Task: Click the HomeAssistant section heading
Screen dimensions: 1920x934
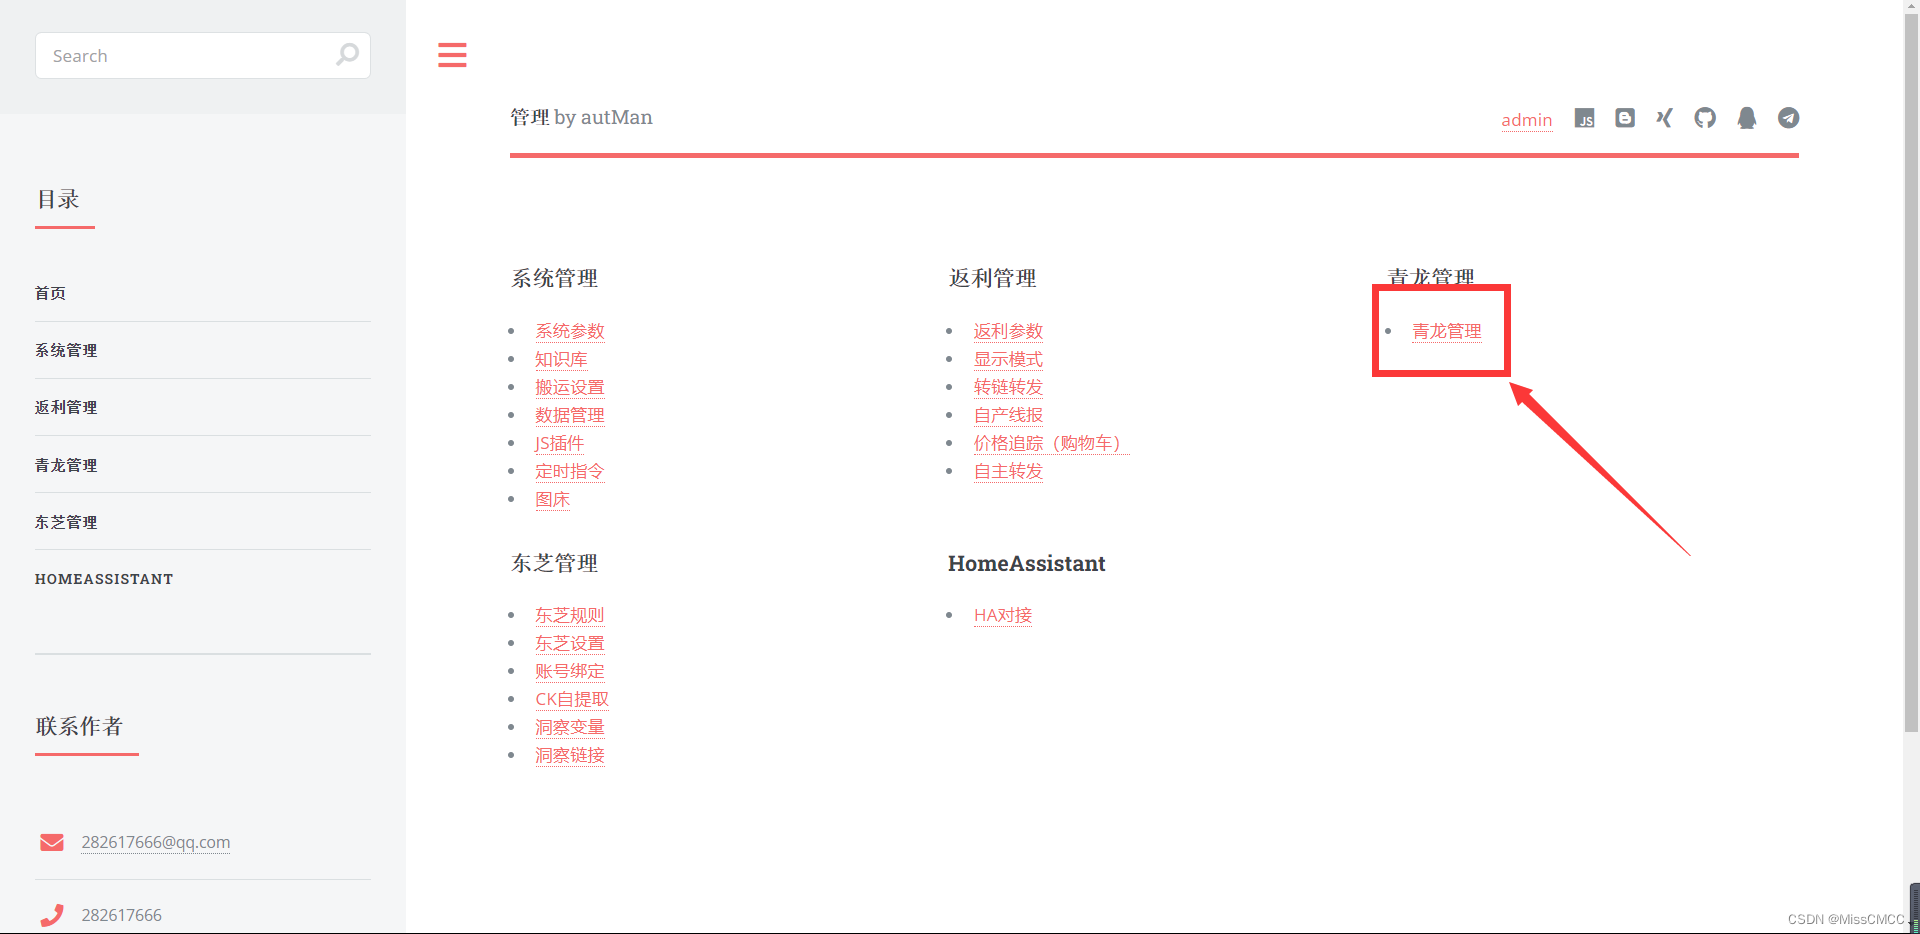Action: [1027, 563]
